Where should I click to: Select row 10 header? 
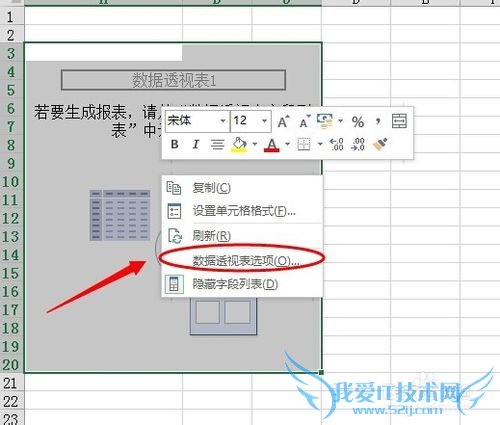[x=11, y=182]
